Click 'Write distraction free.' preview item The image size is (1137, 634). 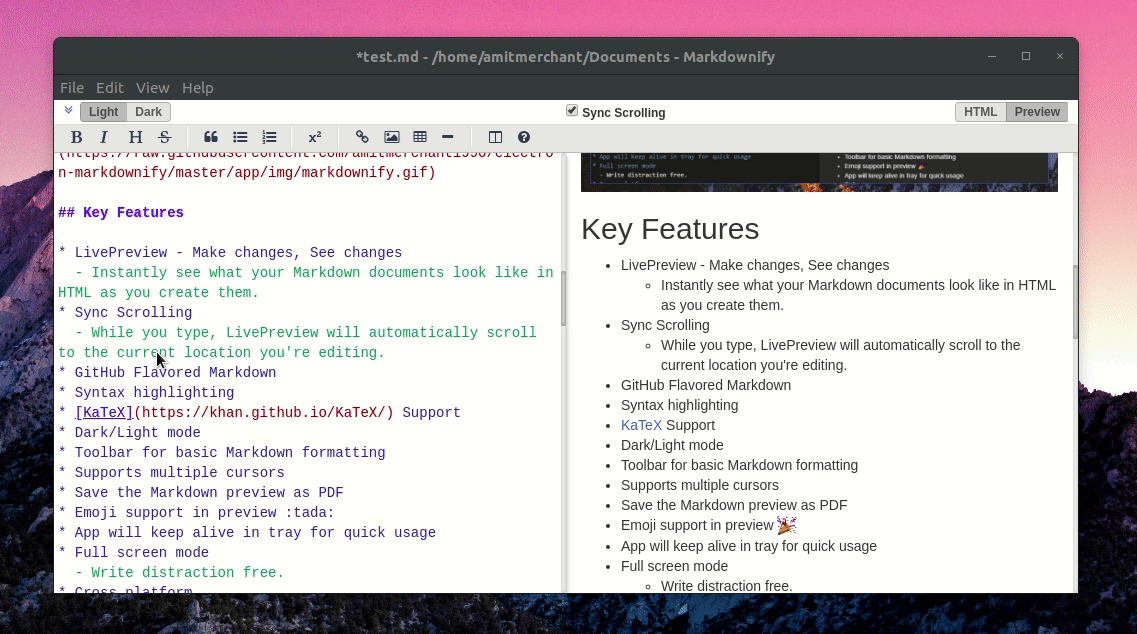pyautogui.click(x=727, y=586)
